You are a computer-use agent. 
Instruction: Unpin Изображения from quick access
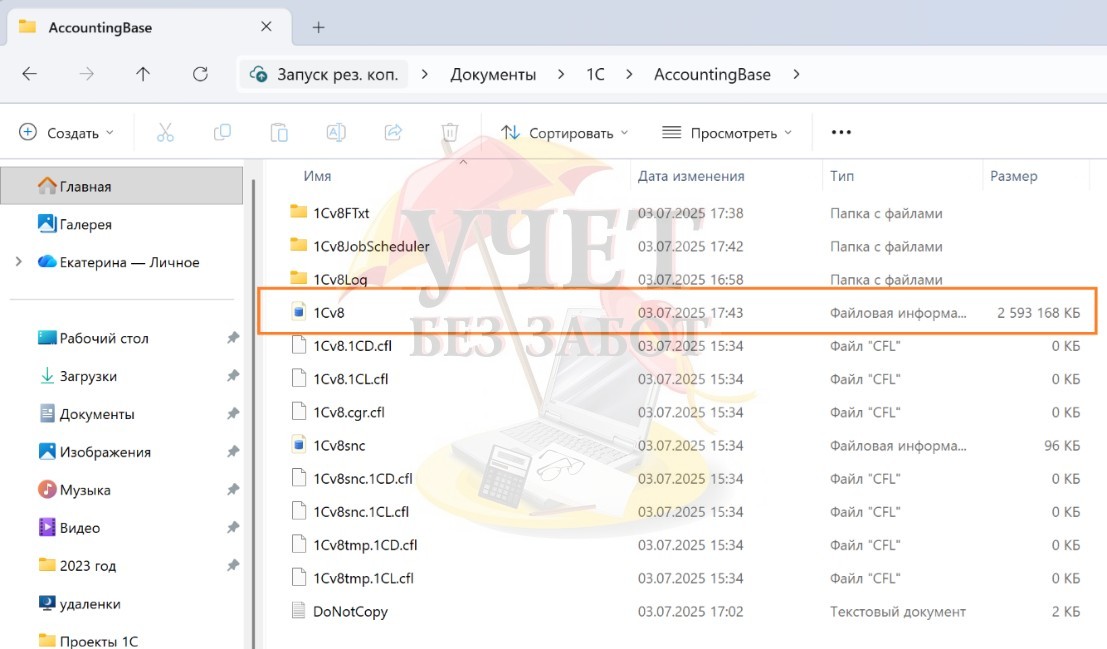(233, 452)
